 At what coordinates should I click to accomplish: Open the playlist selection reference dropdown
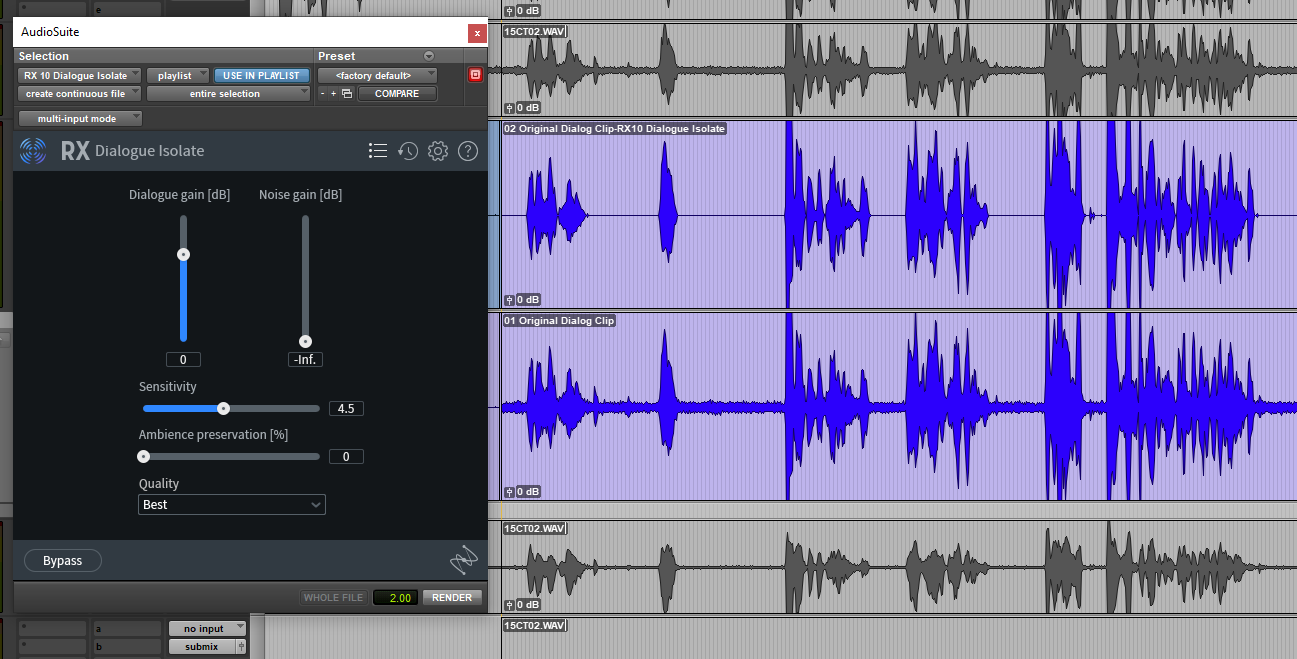click(x=178, y=75)
